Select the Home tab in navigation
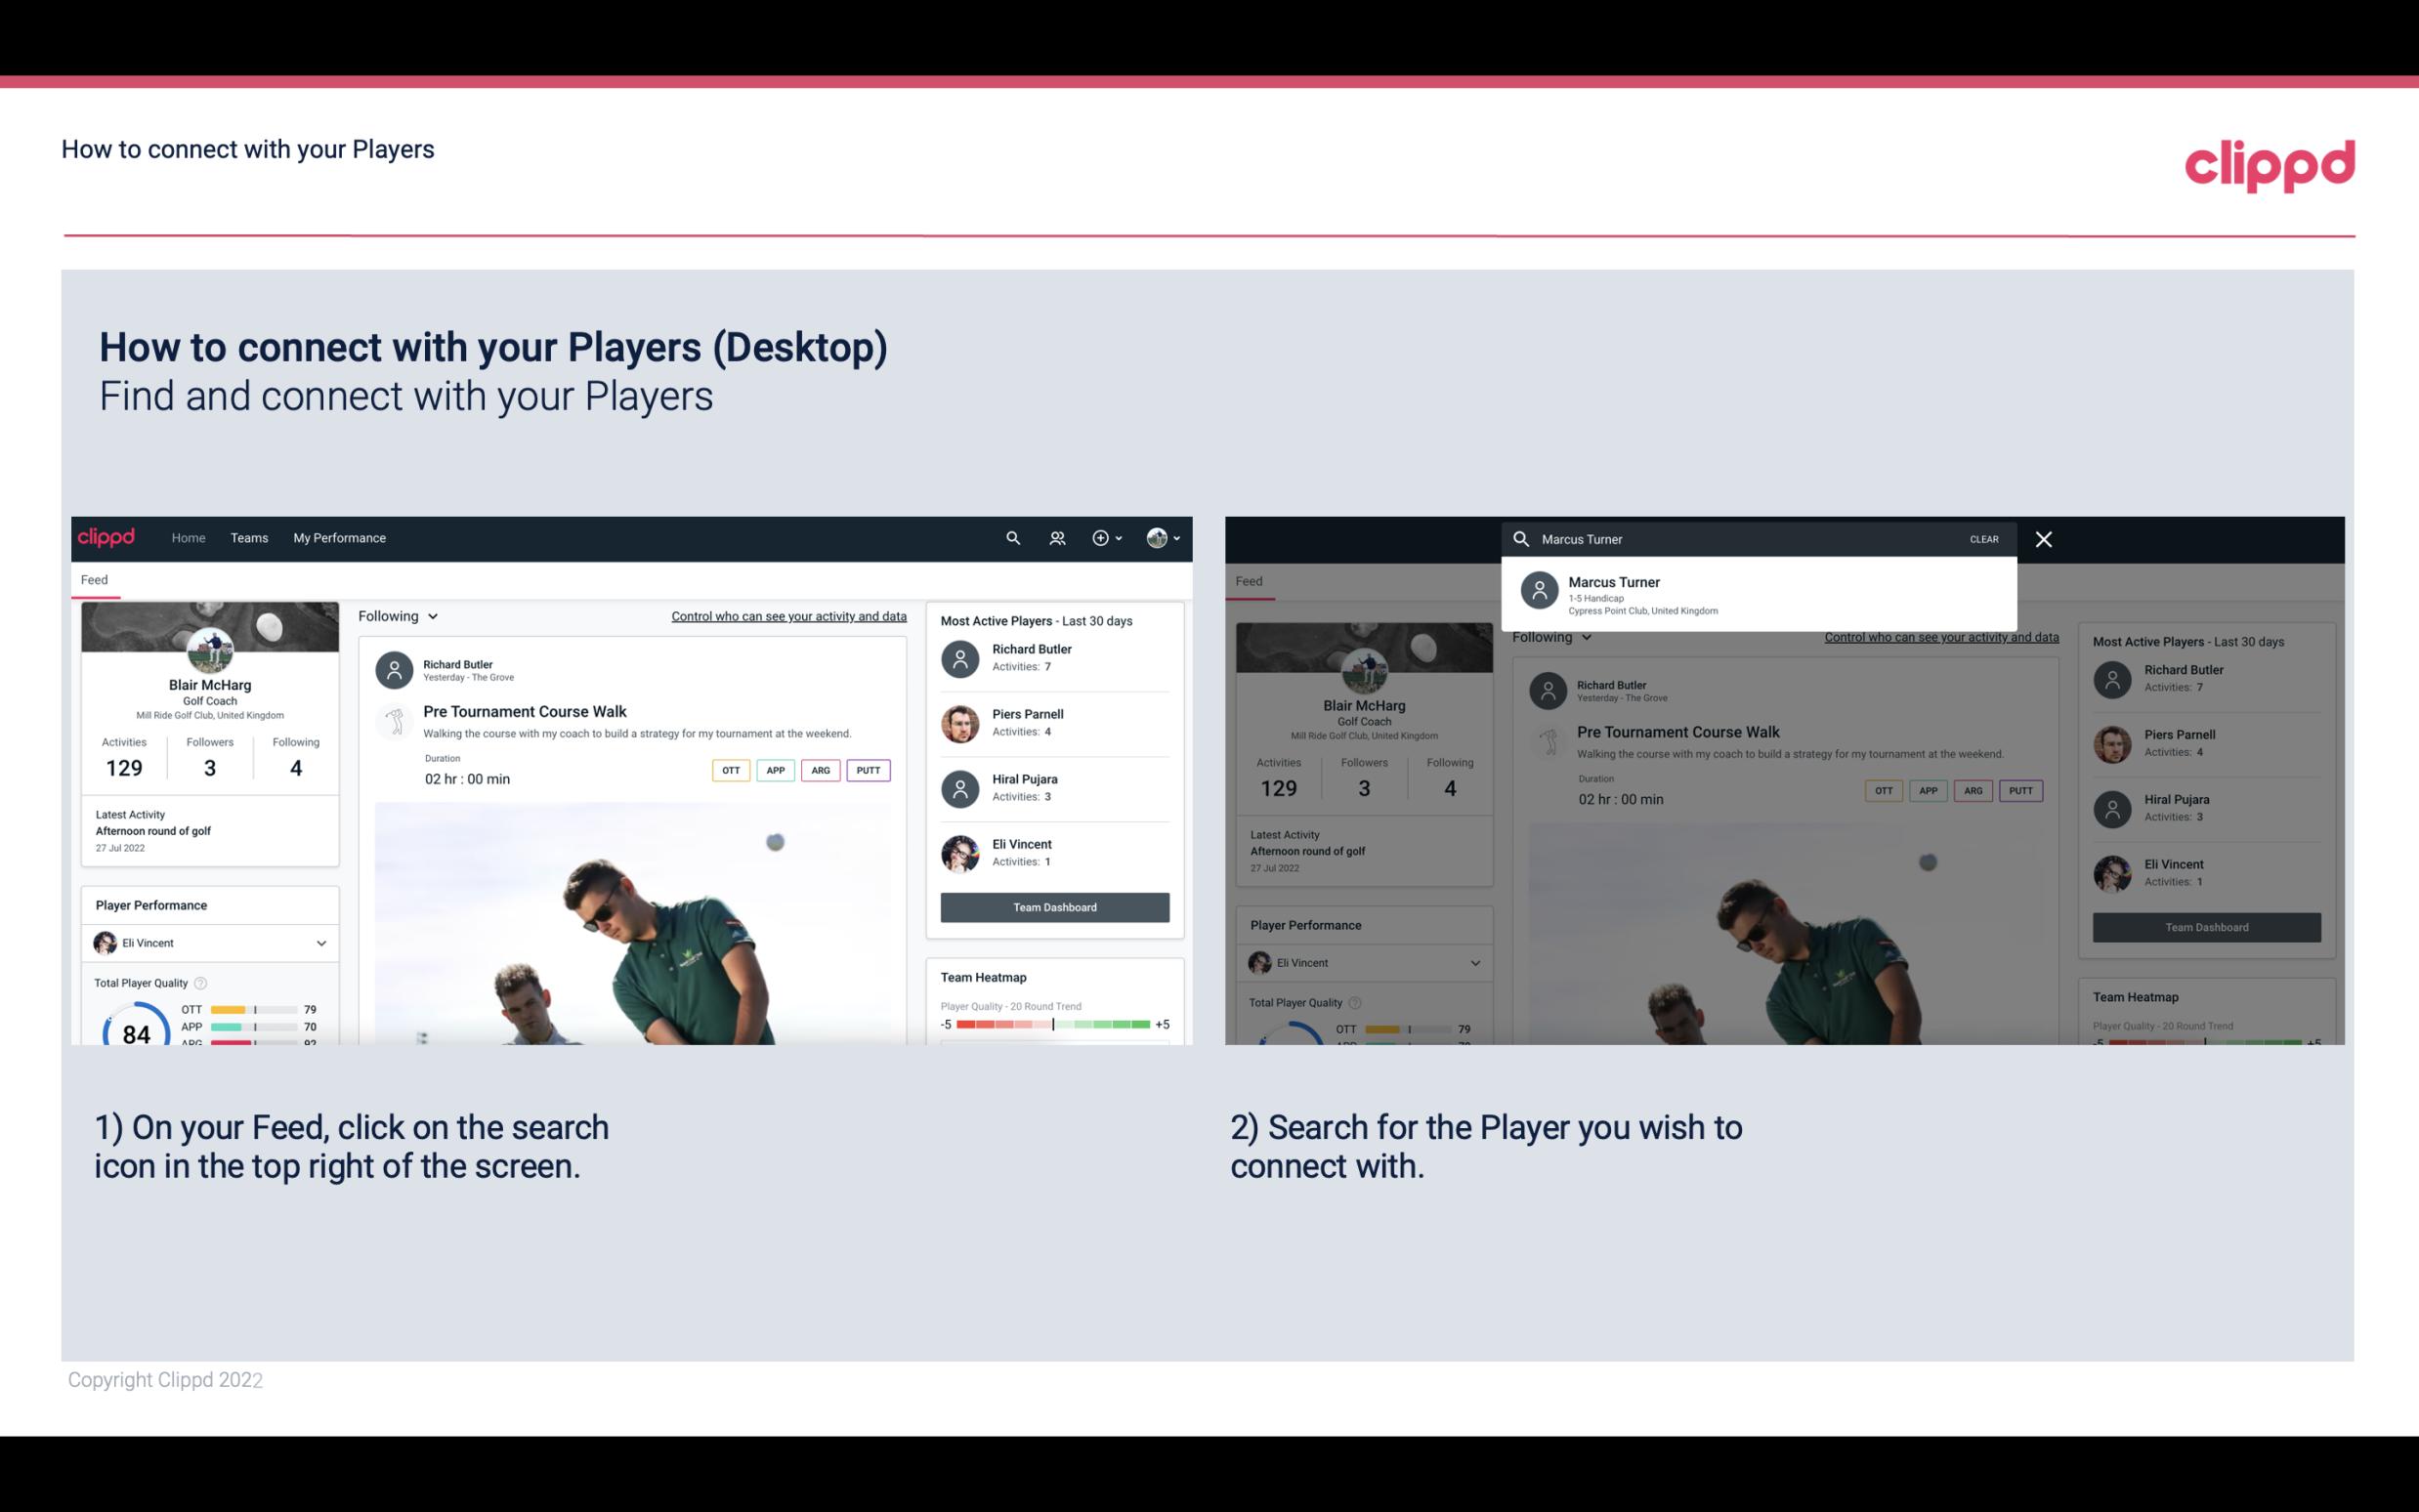Image resolution: width=2419 pixels, height=1512 pixels. click(x=187, y=536)
